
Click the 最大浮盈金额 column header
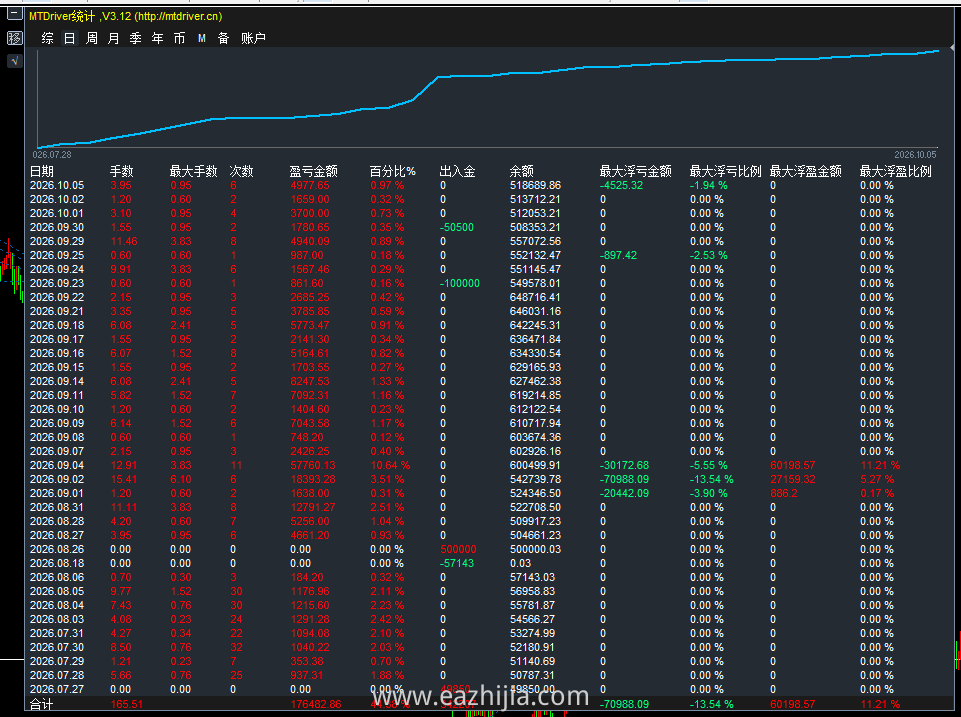point(806,172)
